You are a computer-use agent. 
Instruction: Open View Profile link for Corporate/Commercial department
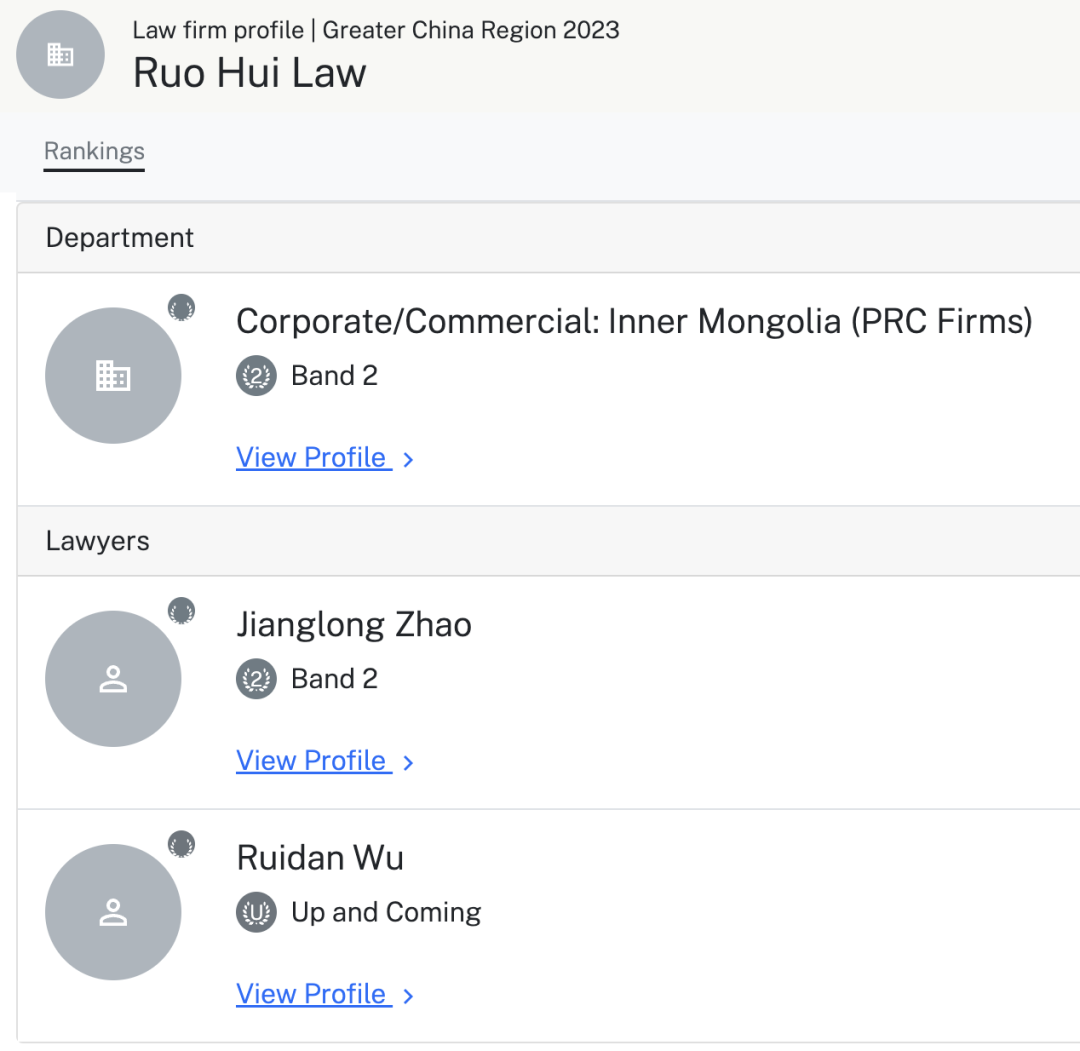click(314, 458)
